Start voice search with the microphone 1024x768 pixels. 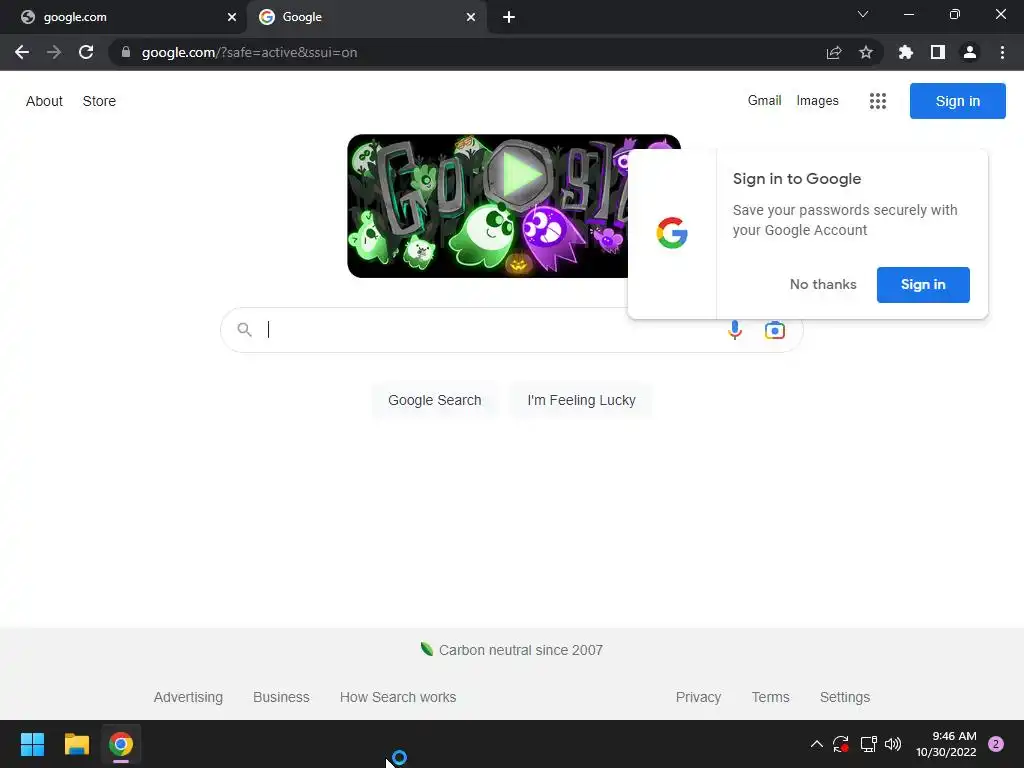pyautogui.click(x=735, y=330)
